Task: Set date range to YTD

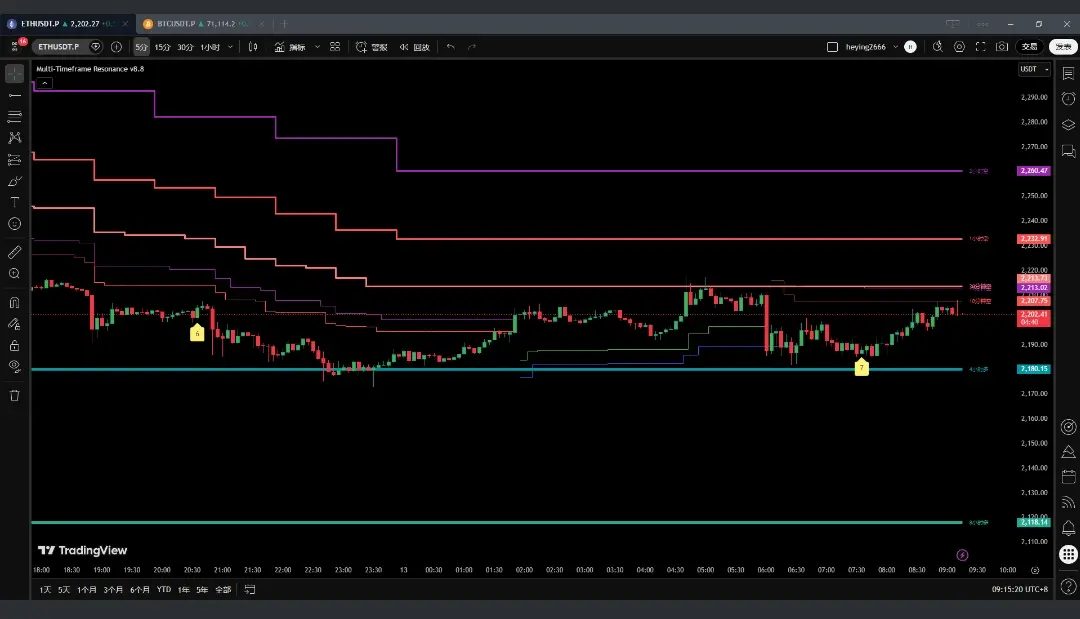Action: (163, 589)
